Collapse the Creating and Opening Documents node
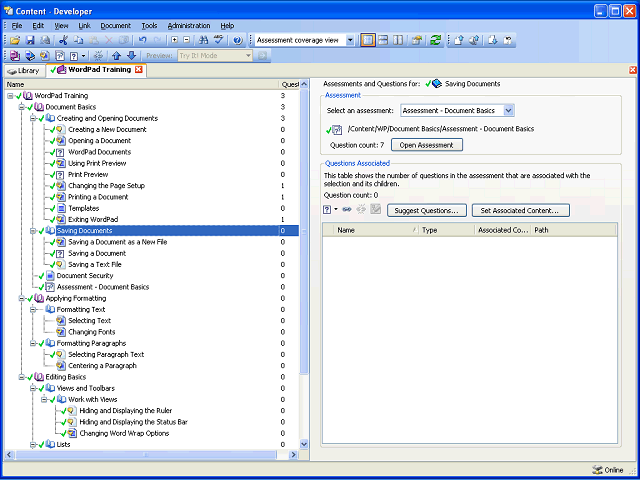The width and height of the screenshot is (640, 480). pyautogui.click(x=33, y=118)
